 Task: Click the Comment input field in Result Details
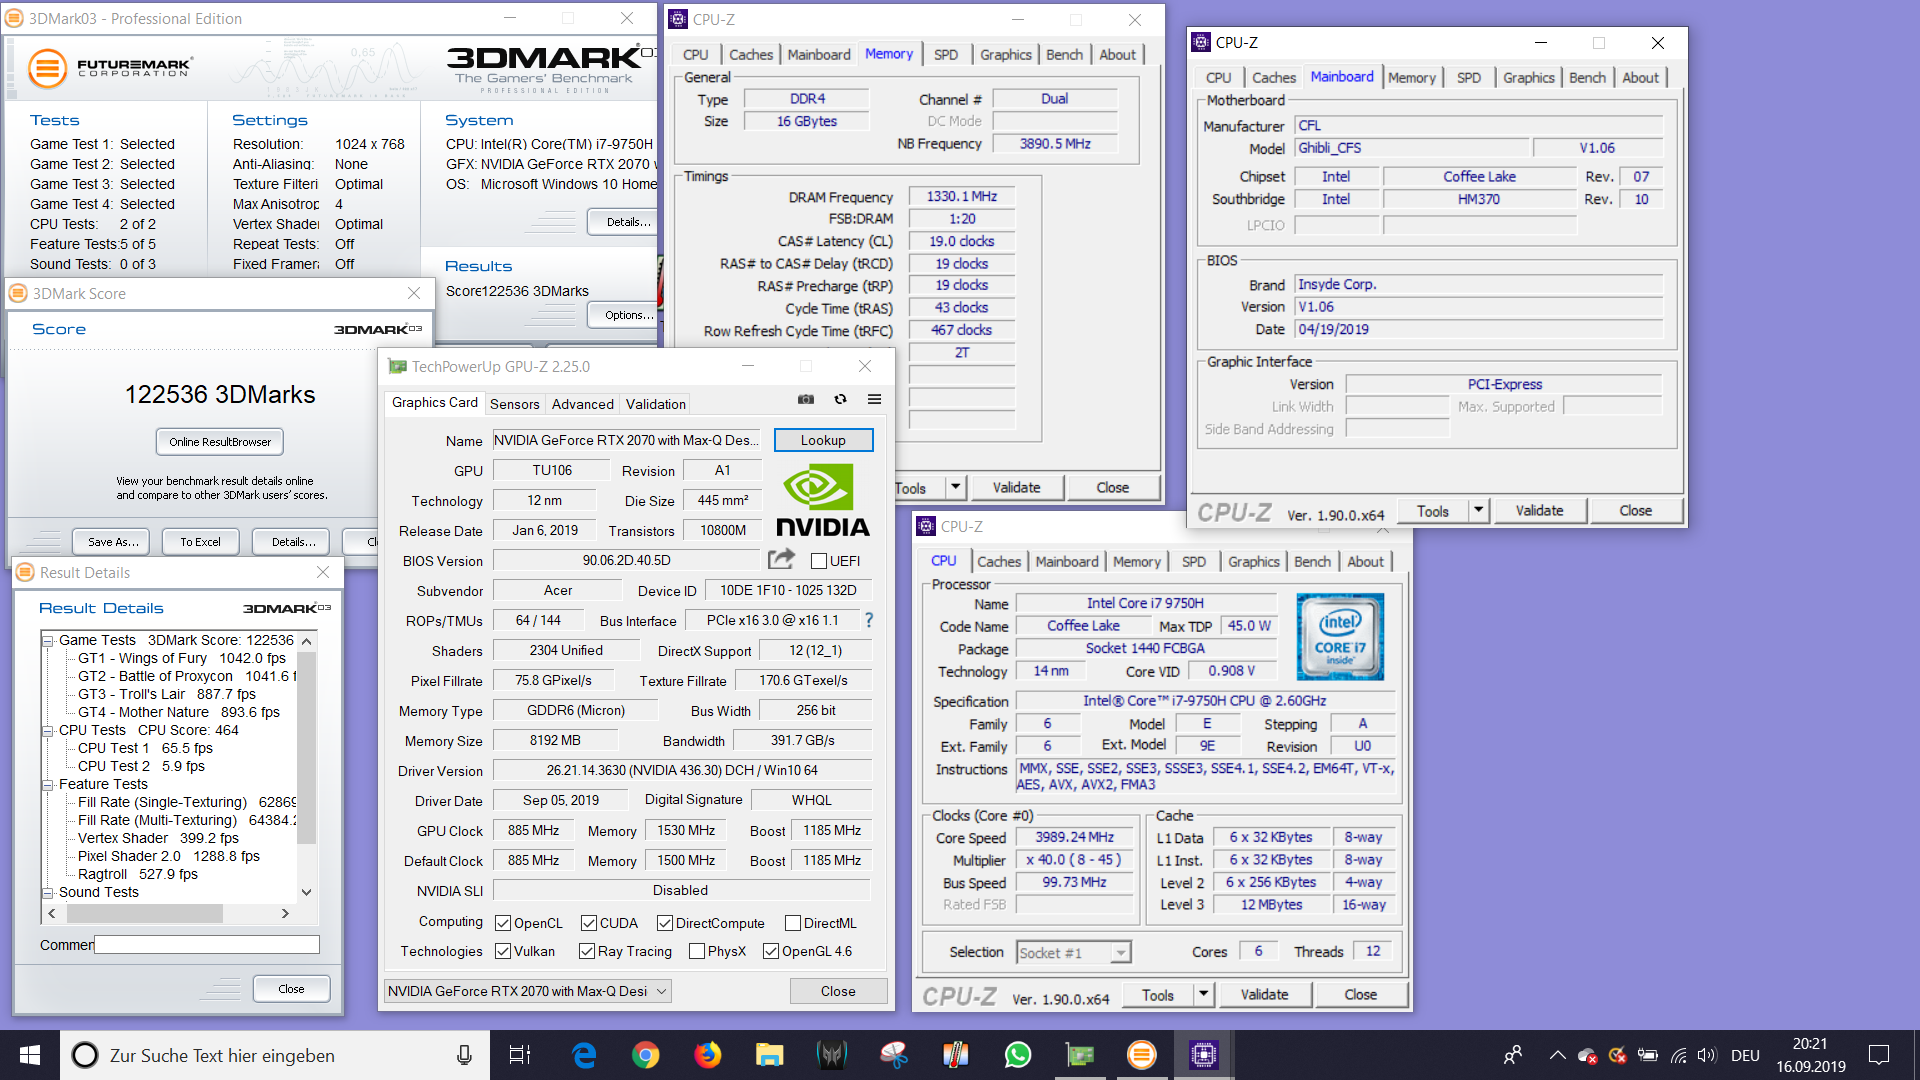click(x=207, y=944)
